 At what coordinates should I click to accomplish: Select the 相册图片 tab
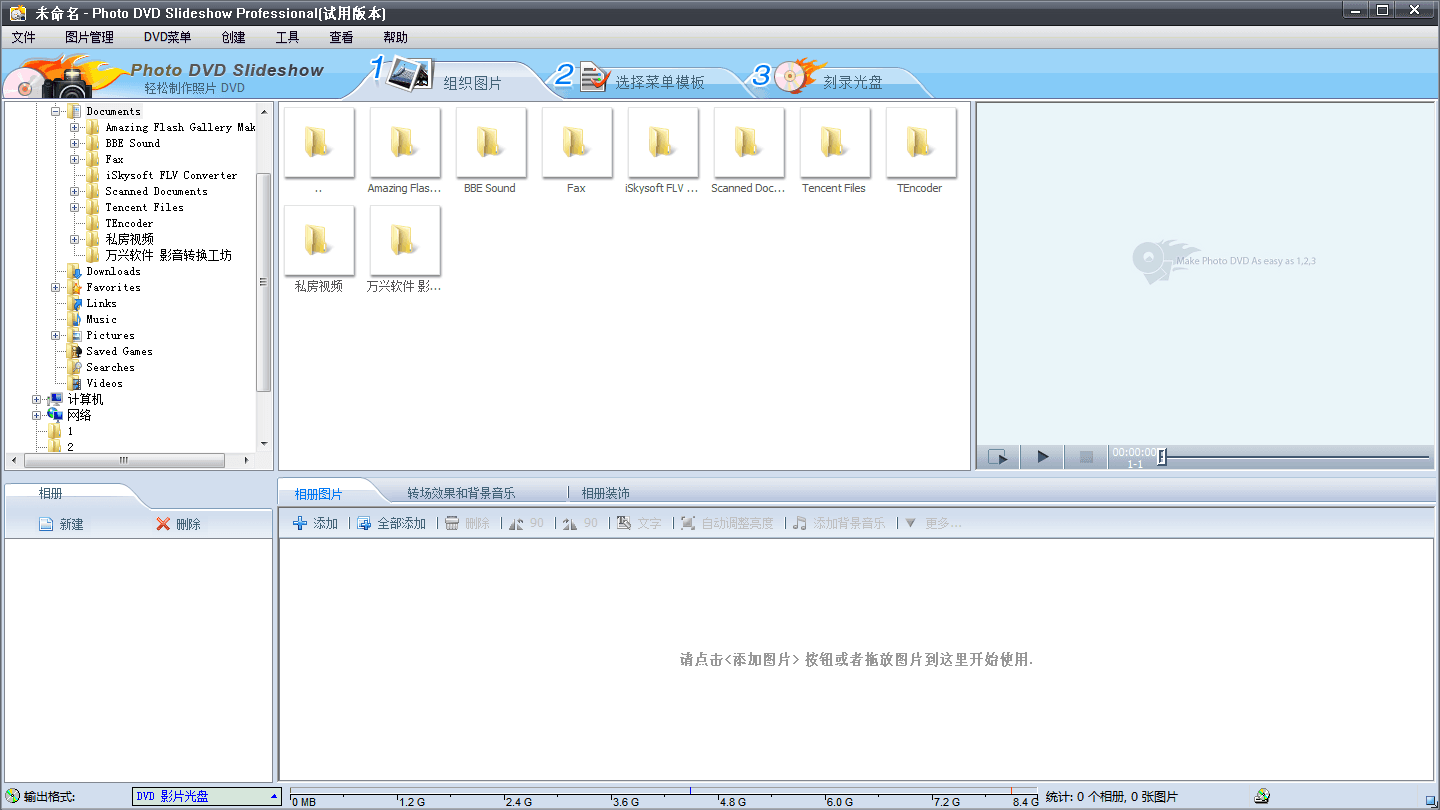point(318,494)
